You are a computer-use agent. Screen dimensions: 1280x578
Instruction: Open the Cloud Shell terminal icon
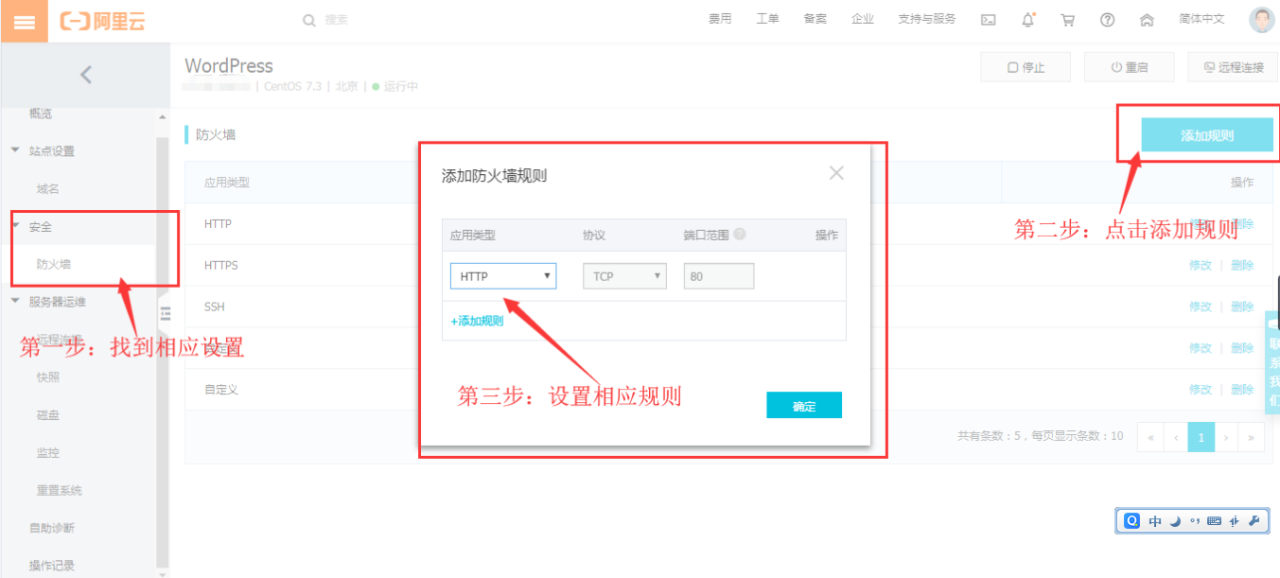coord(988,20)
